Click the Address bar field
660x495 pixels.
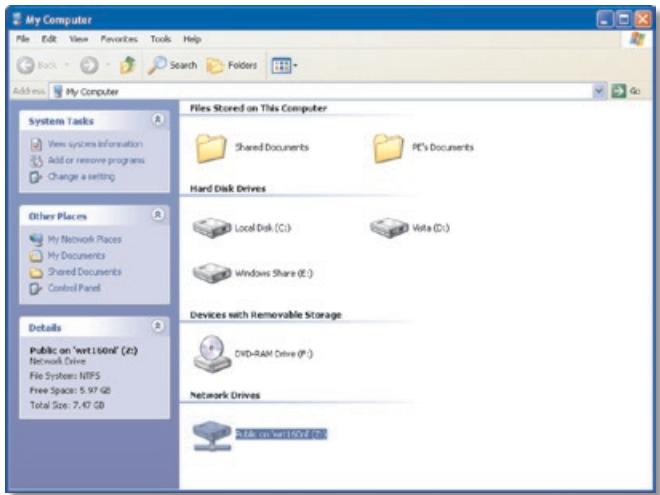[322, 91]
